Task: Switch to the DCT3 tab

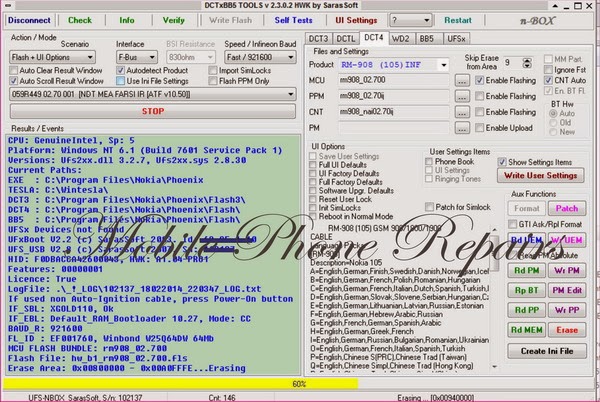Action: [x=318, y=39]
